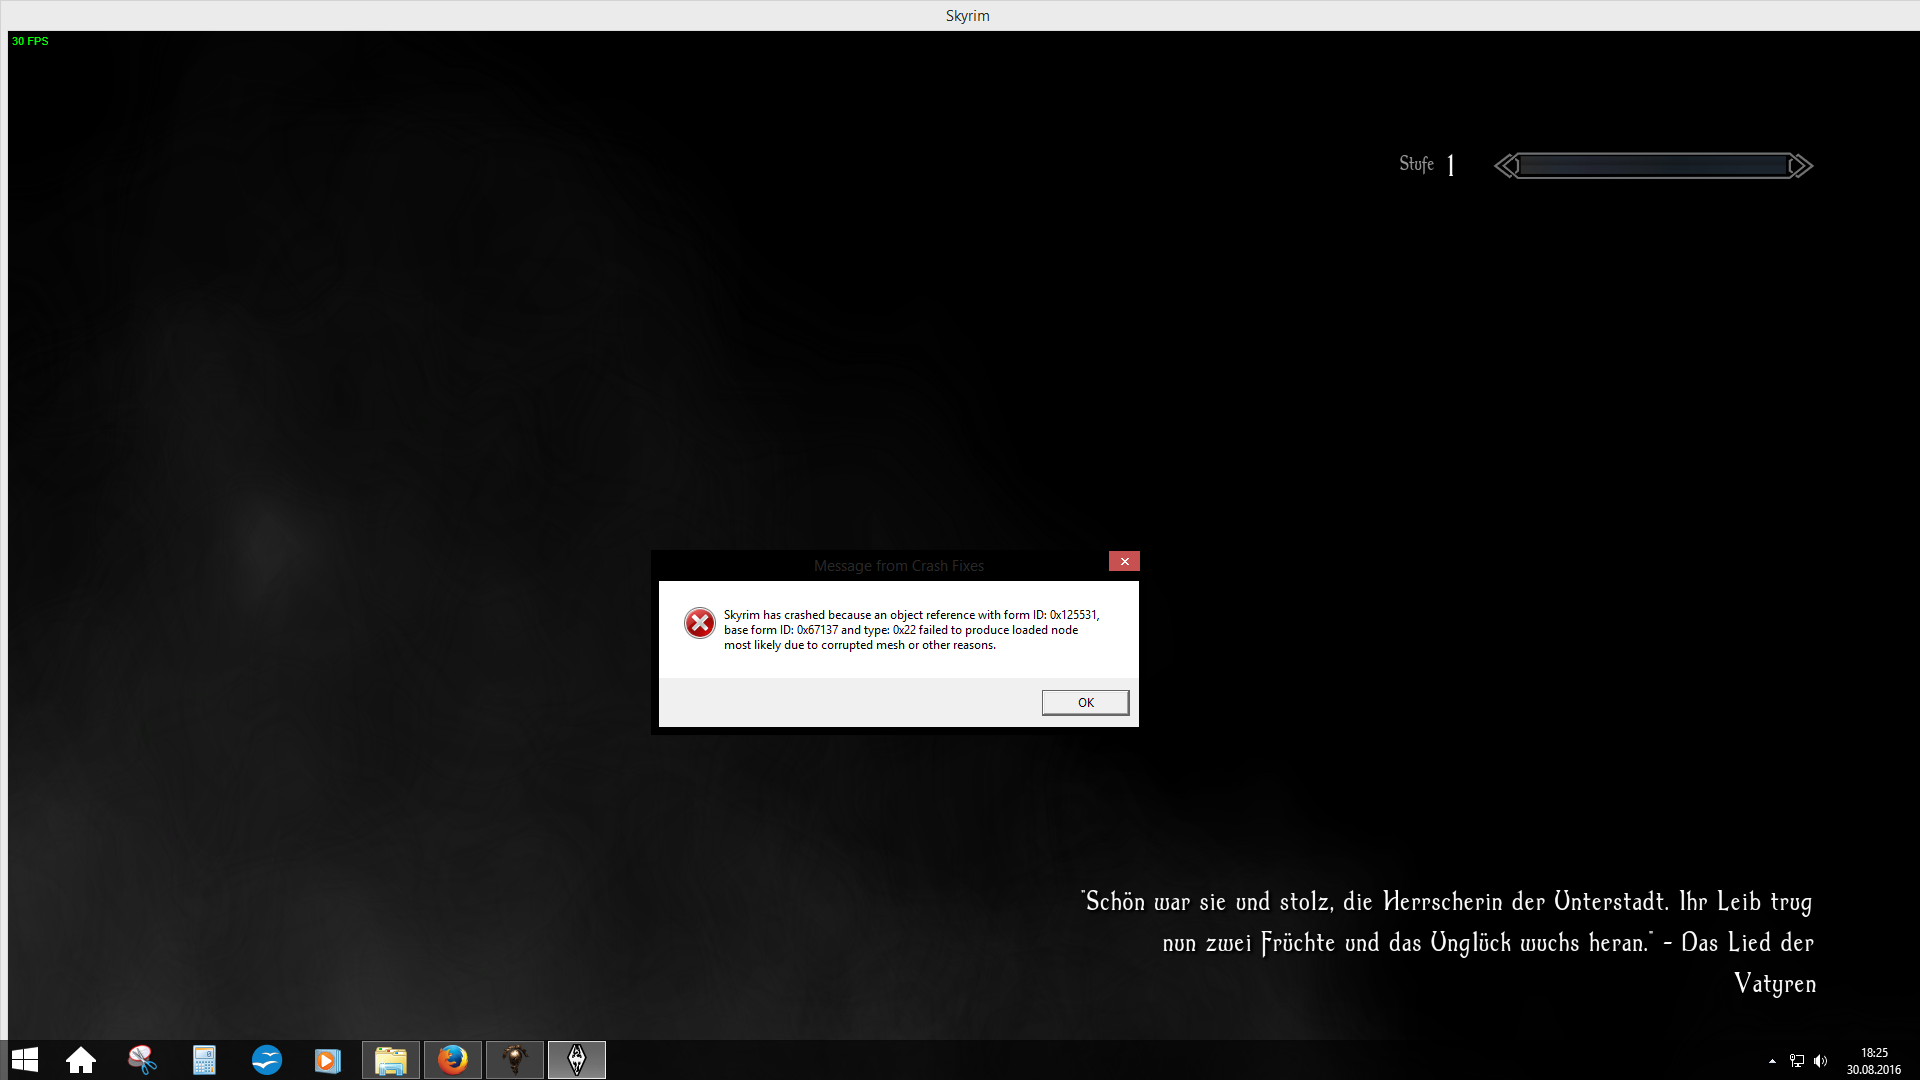The width and height of the screenshot is (1920, 1080).
Task: Open network status from system tray
Action: [x=1797, y=1061]
